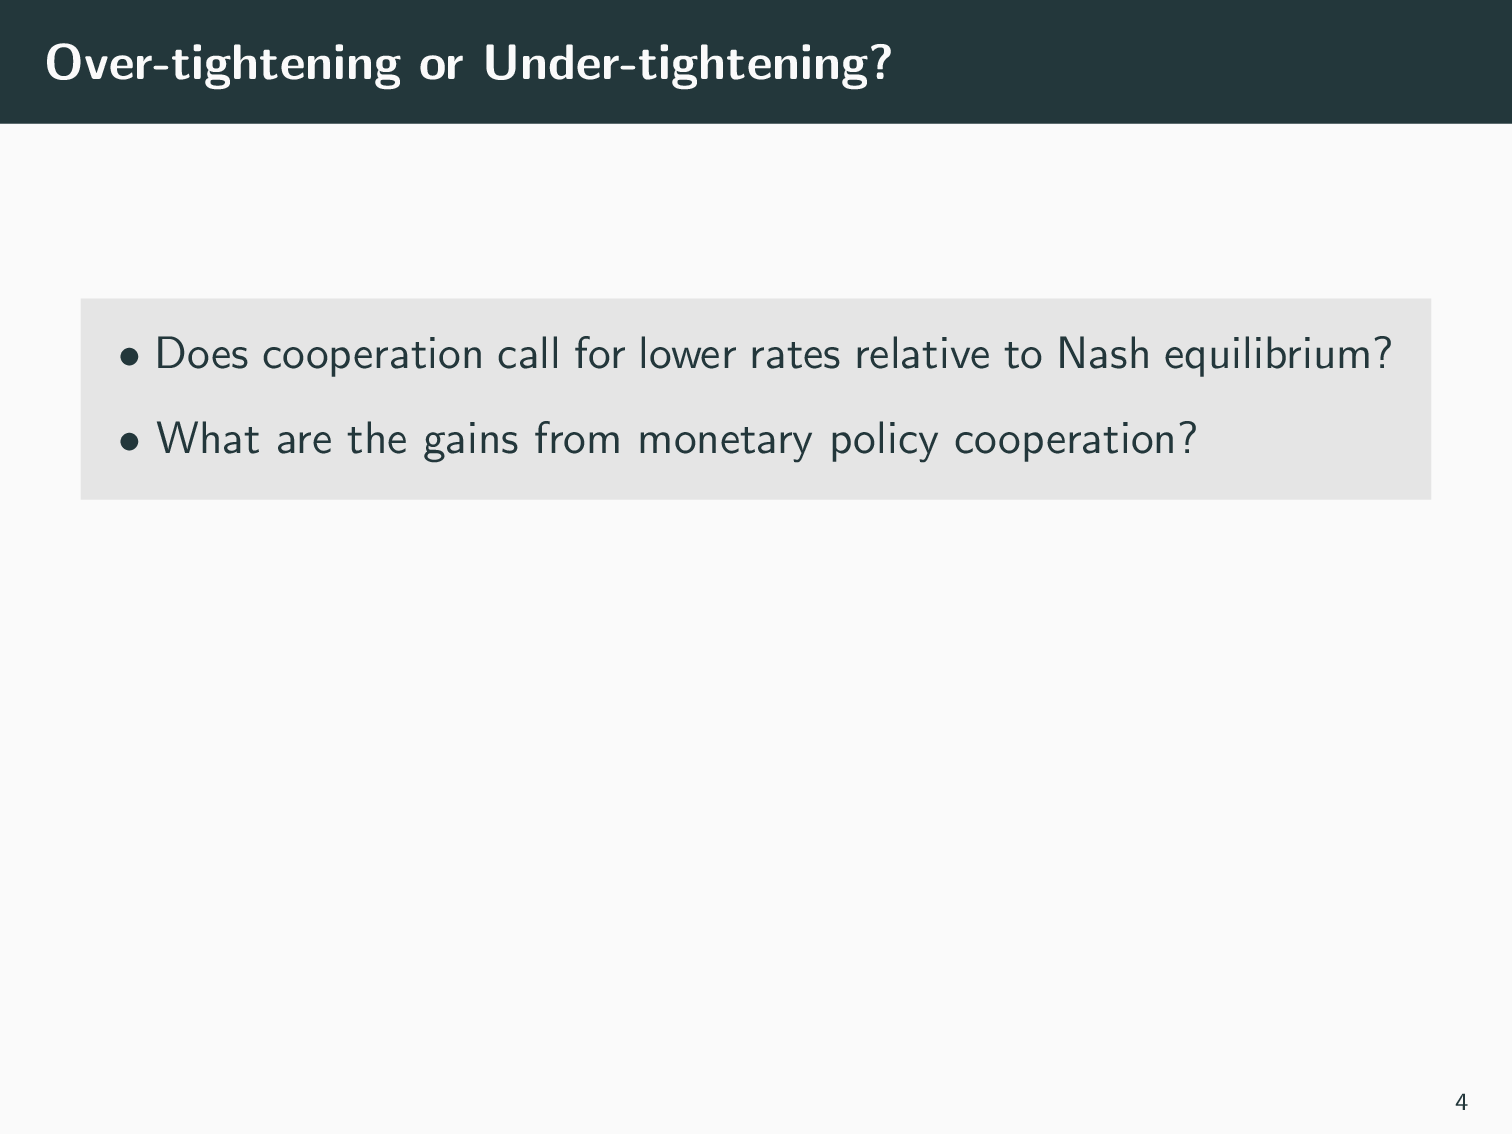1512x1134 pixels.
Task: Click the slide title Over-tightening or Under-tightening?
Action: coord(468,63)
